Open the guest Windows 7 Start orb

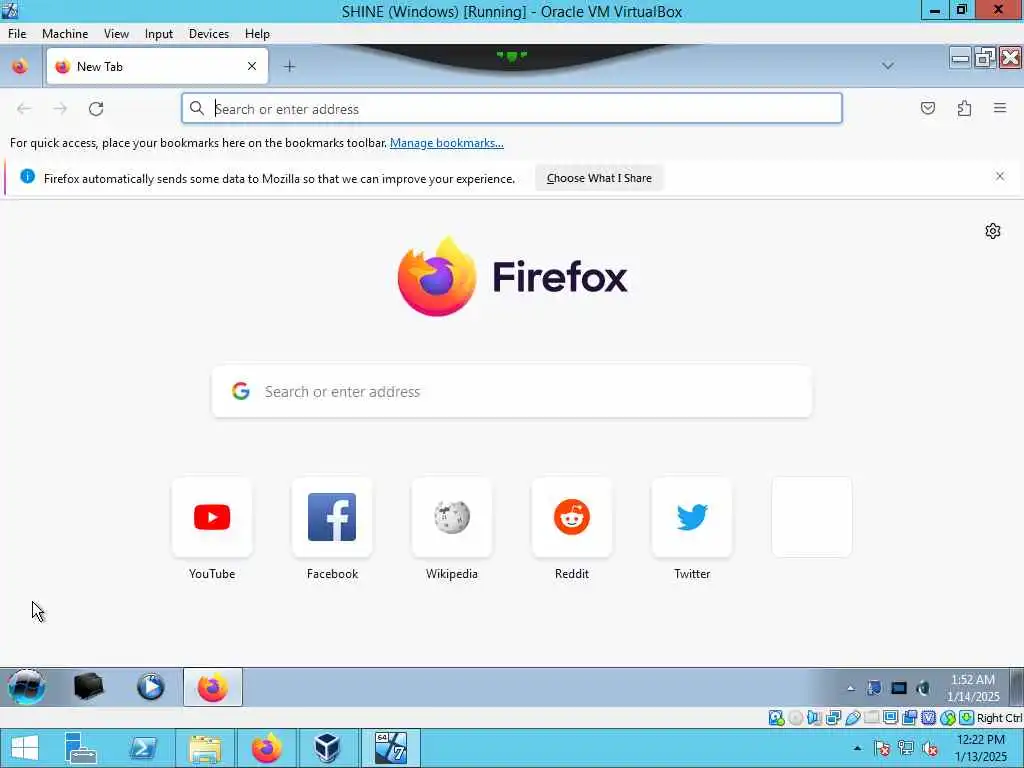coord(26,687)
